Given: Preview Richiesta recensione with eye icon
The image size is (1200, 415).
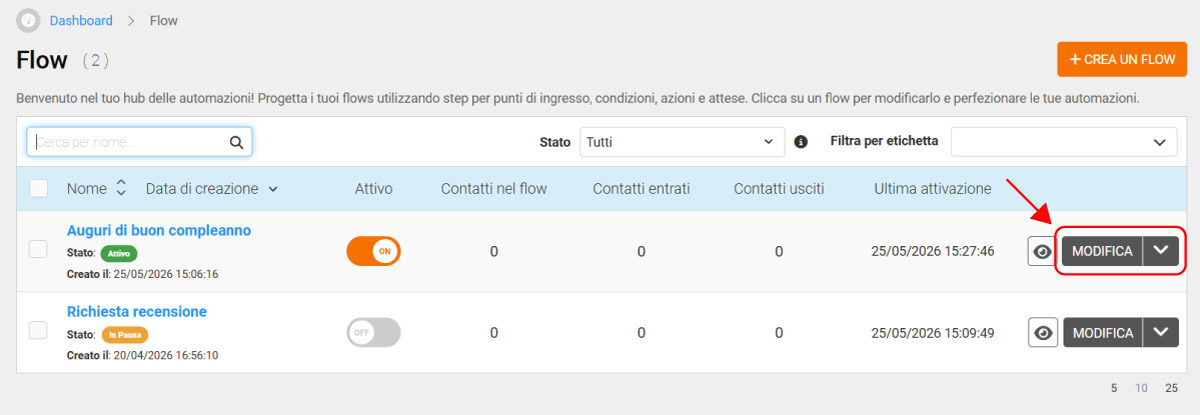Looking at the screenshot, I should pyautogui.click(x=1042, y=333).
